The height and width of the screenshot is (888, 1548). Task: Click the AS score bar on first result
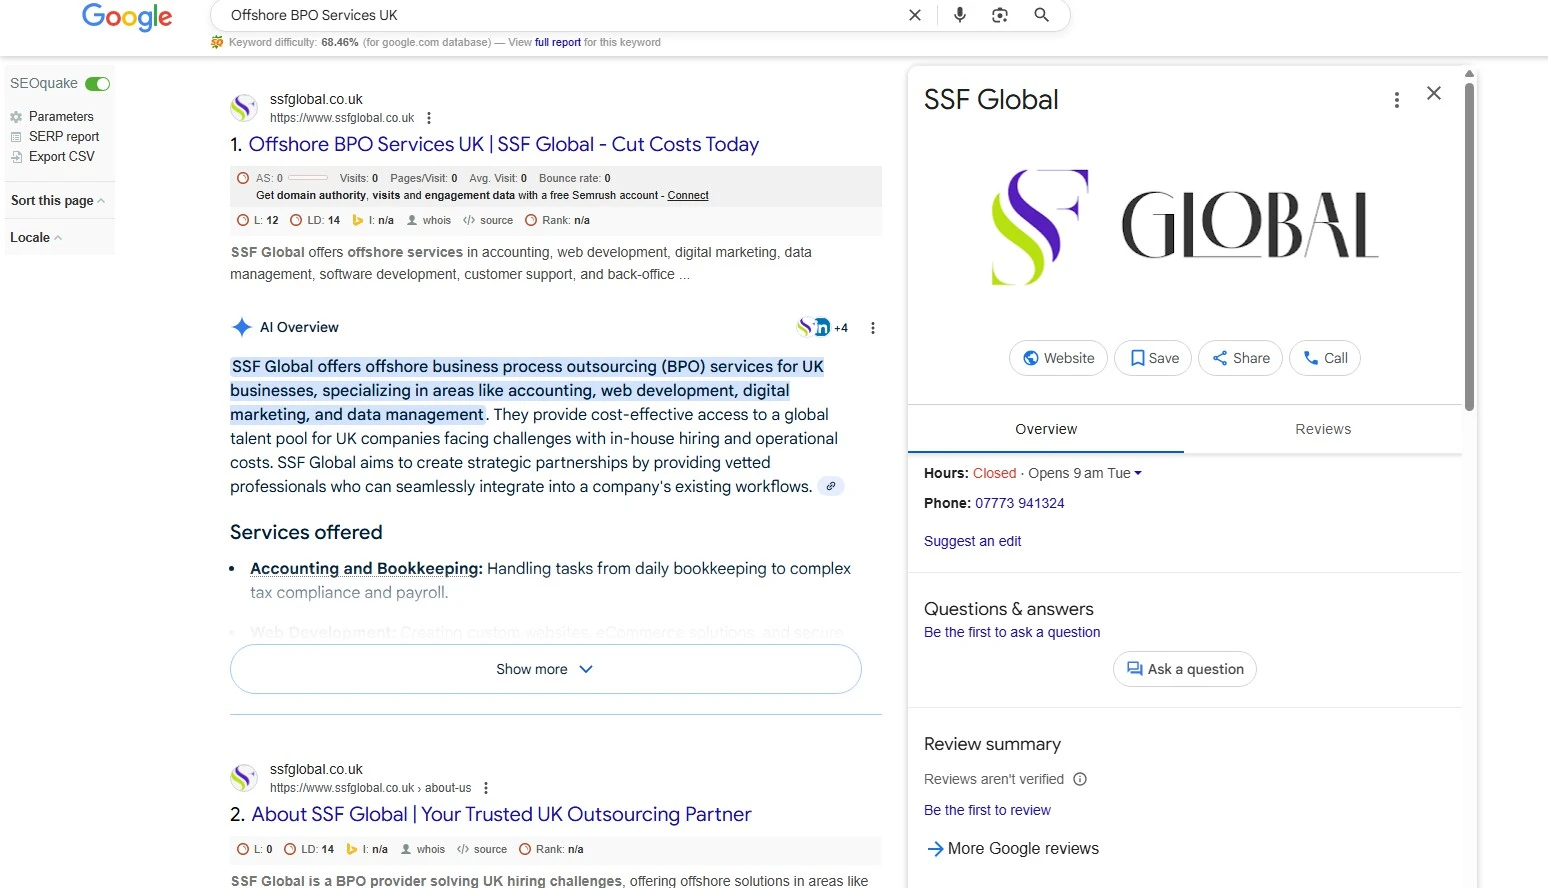tap(308, 178)
